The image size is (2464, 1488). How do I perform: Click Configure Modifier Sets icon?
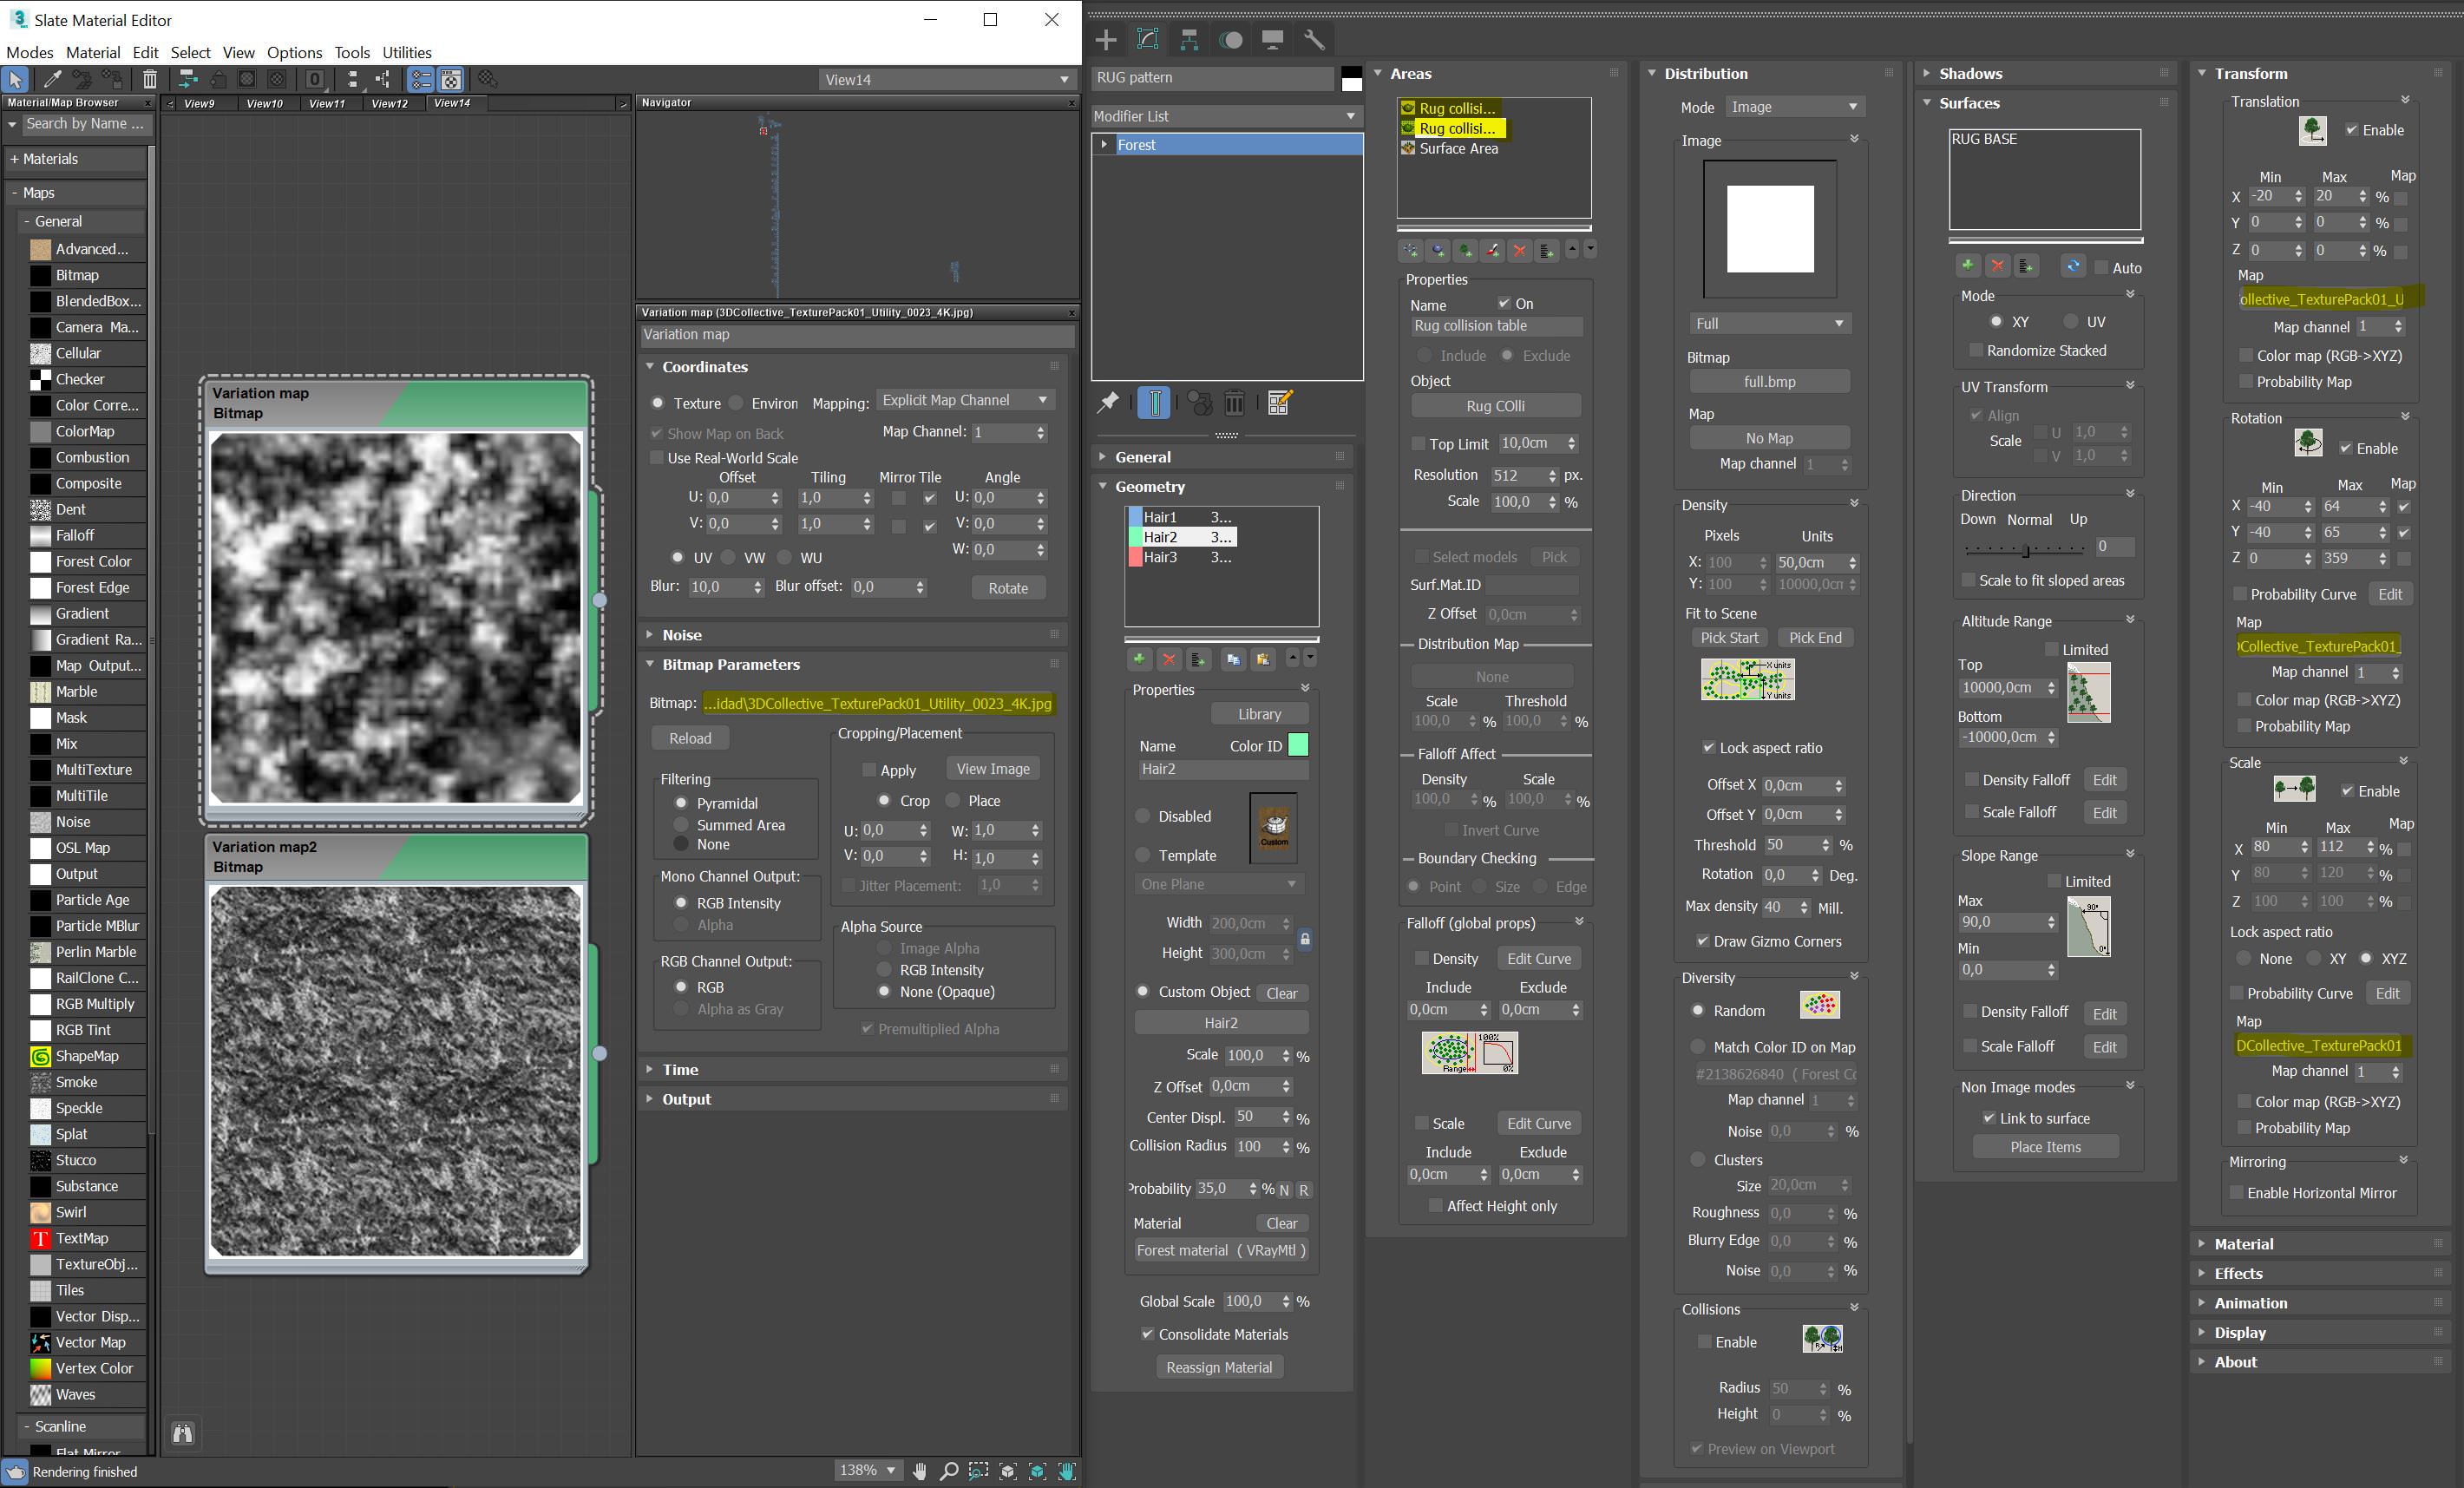click(x=1279, y=403)
